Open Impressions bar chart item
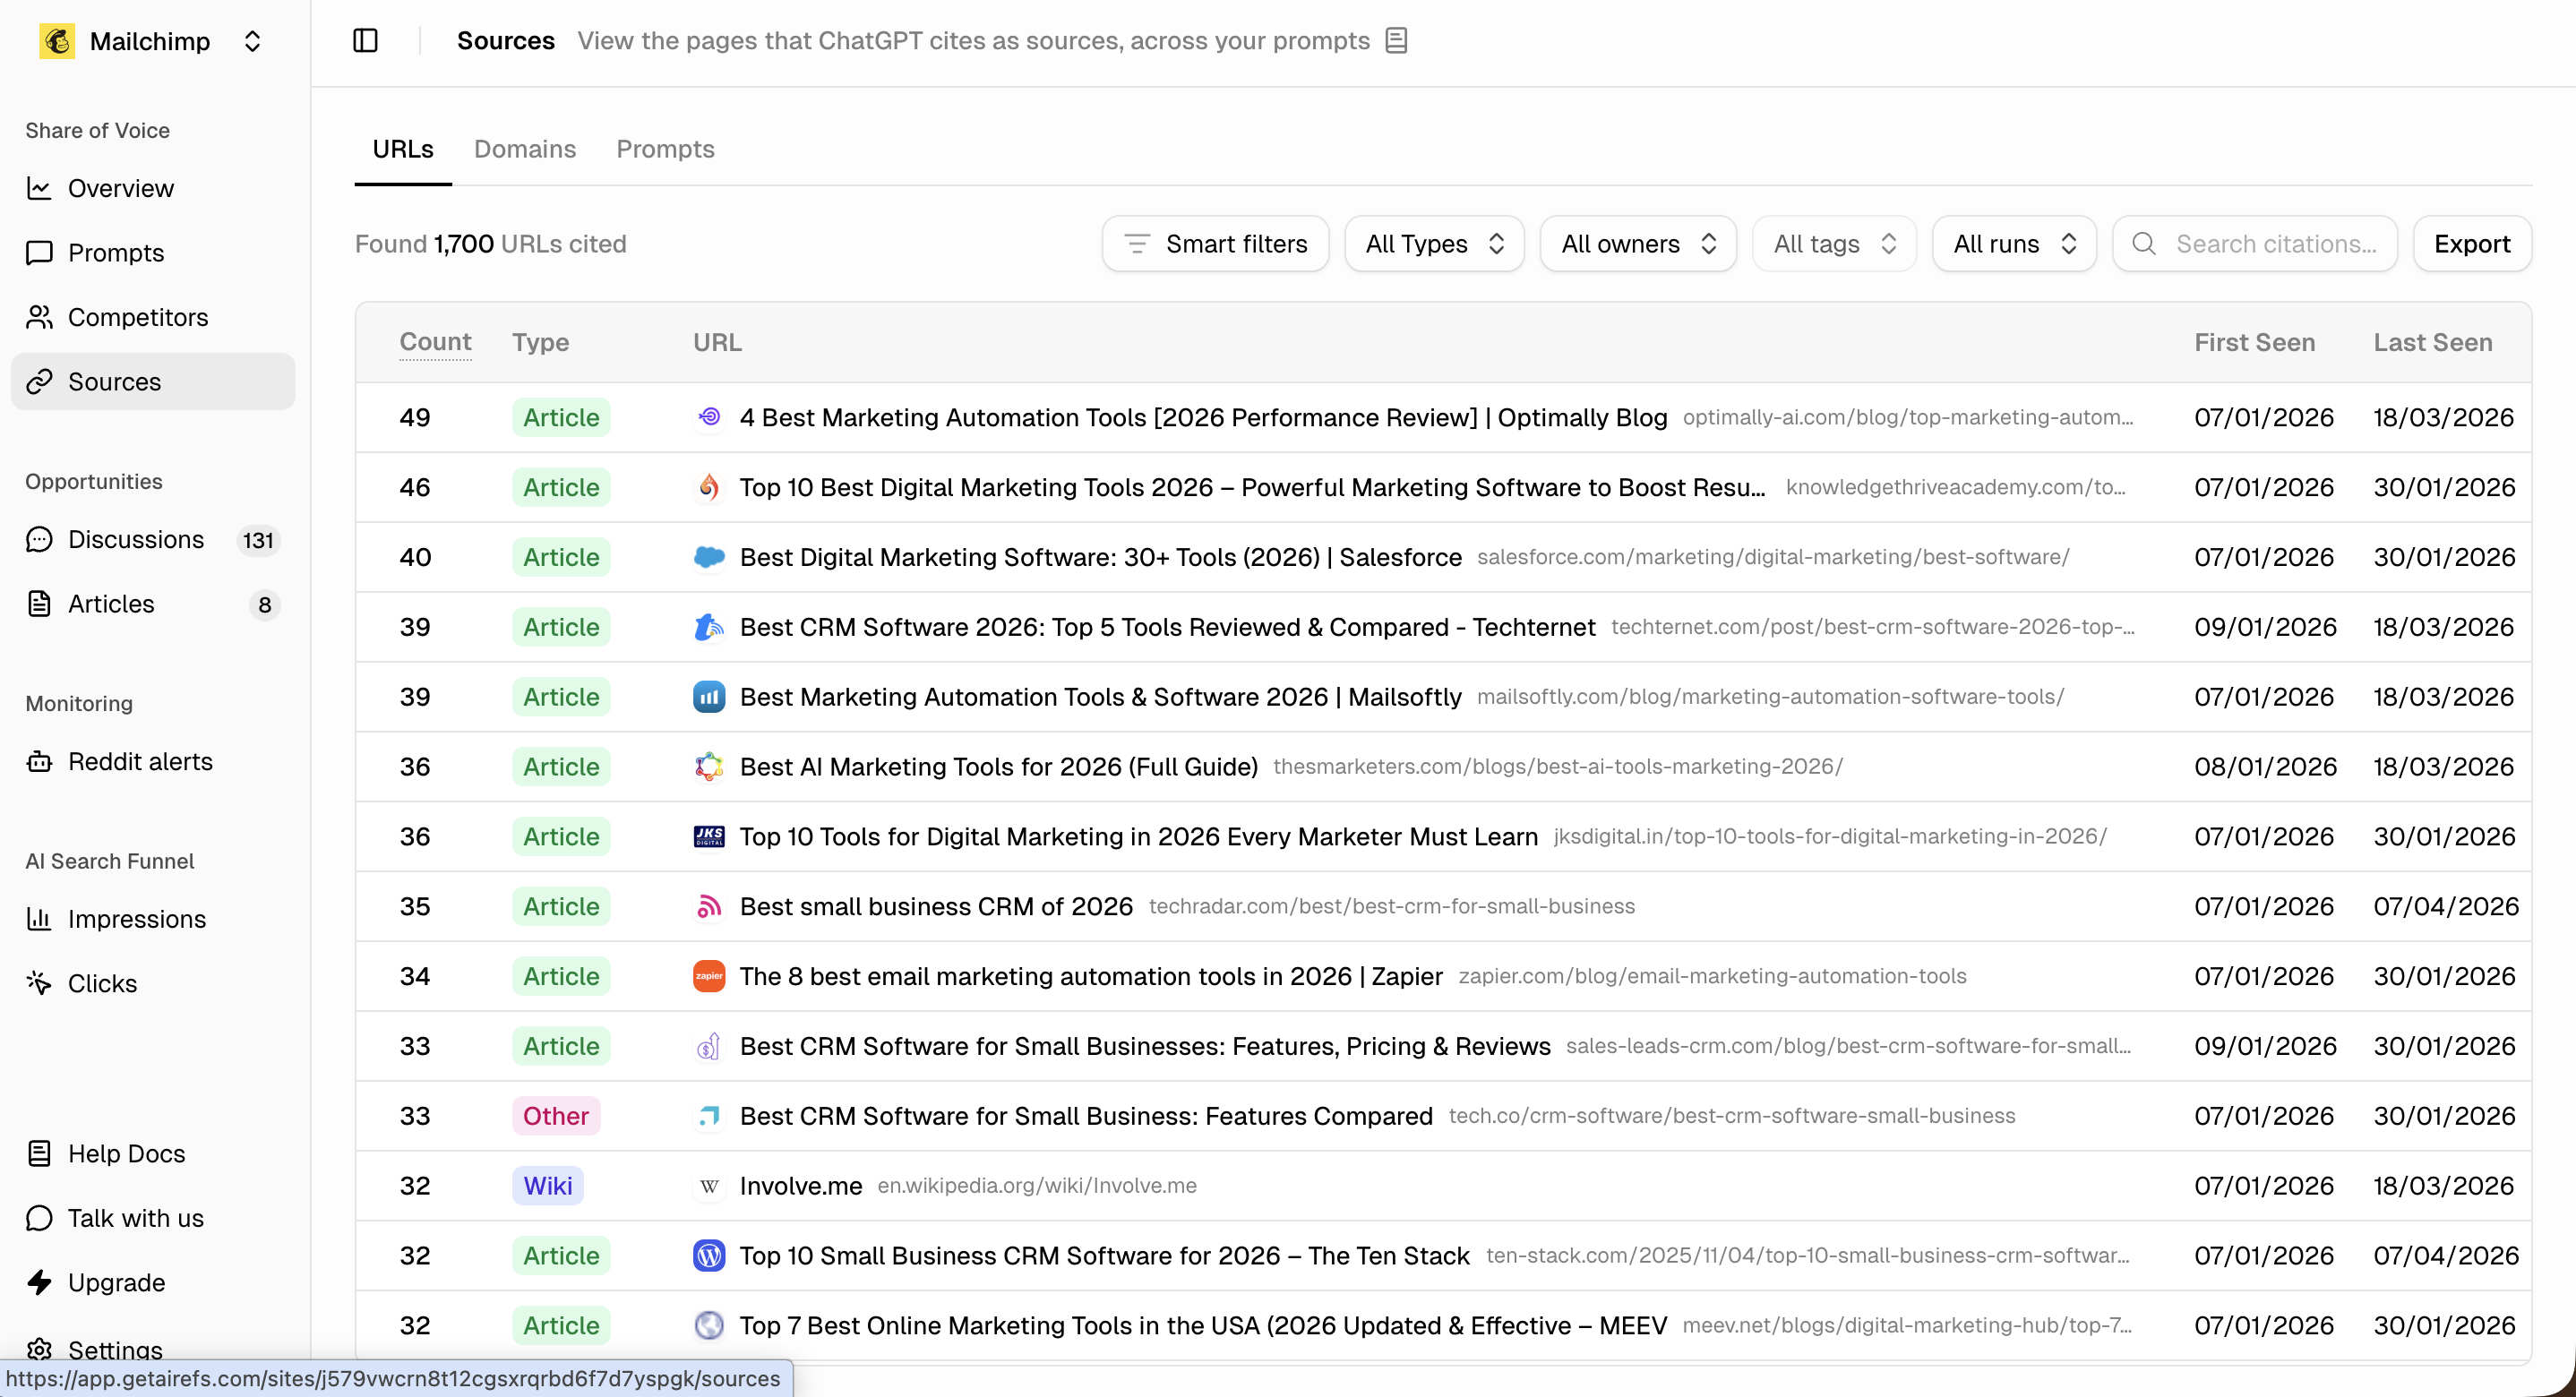The height and width of the screenshot is (1397, 2576). click(x=136, y=919)
